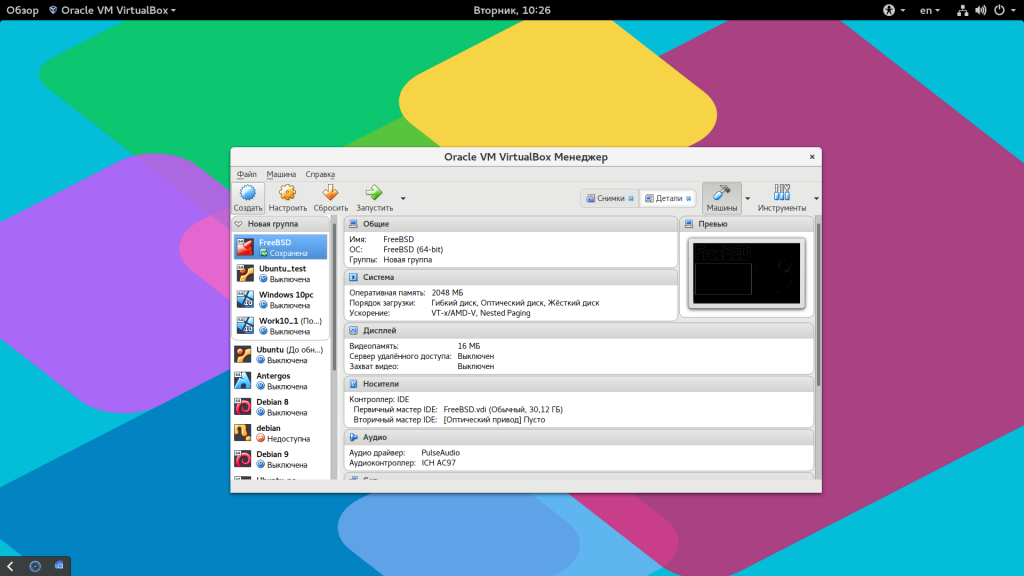Close the Снимки pinned pane toggle

pyautogui.click(x=630, y=198)
